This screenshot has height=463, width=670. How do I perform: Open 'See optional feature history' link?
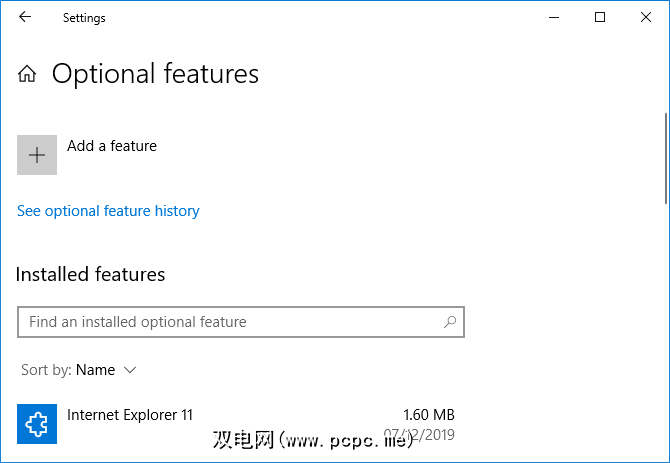[108, 211]
